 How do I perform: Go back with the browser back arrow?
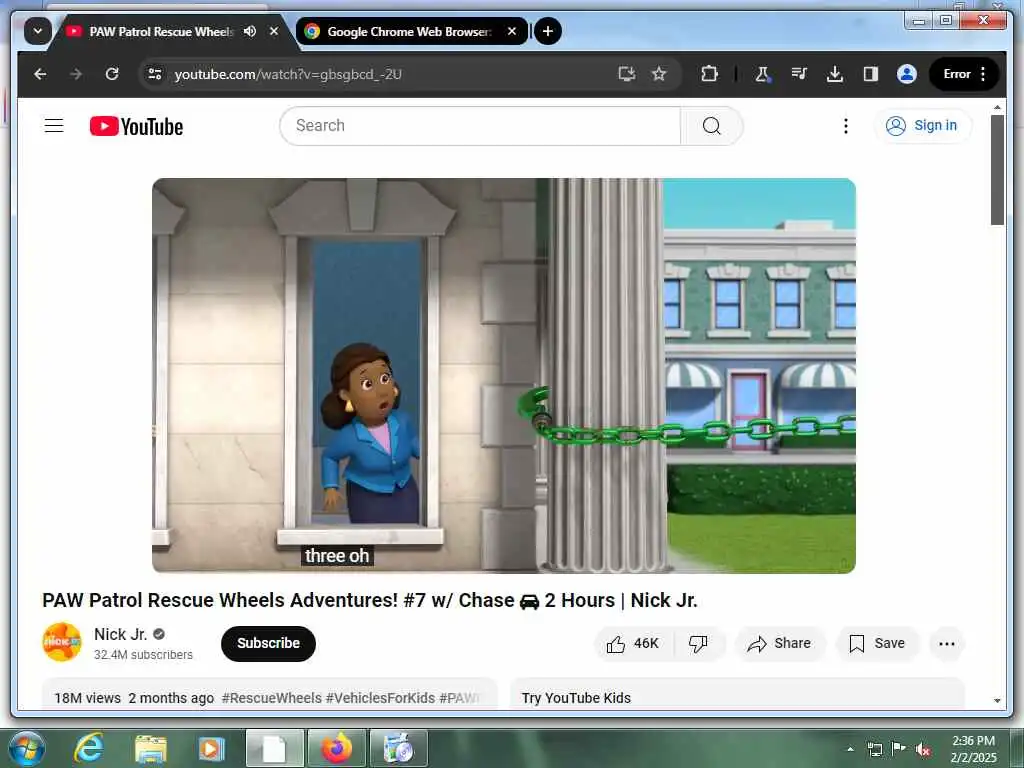40,74
